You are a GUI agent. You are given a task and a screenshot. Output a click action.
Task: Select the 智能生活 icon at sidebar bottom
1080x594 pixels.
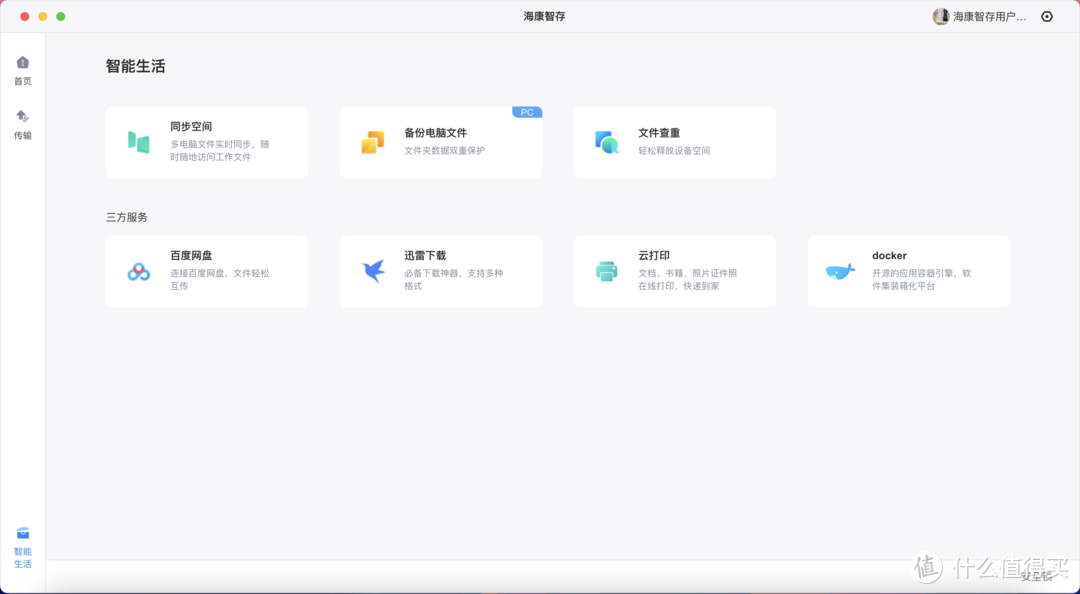(x=22, y=533)
